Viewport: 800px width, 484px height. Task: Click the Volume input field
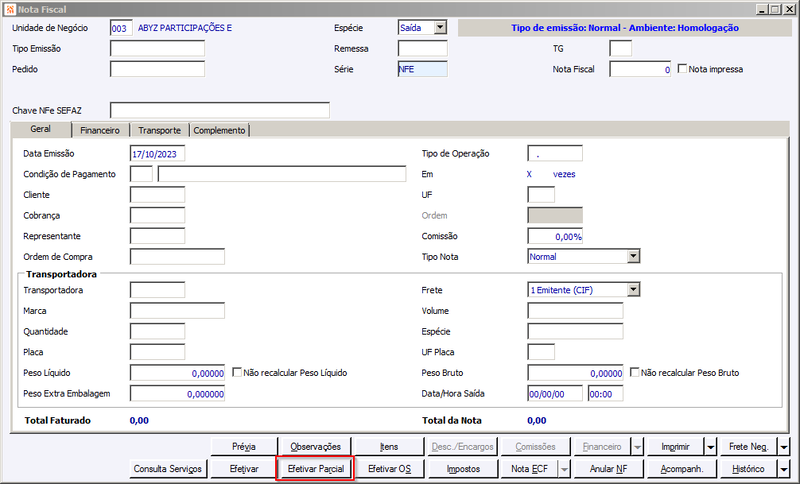coord(576,311)
